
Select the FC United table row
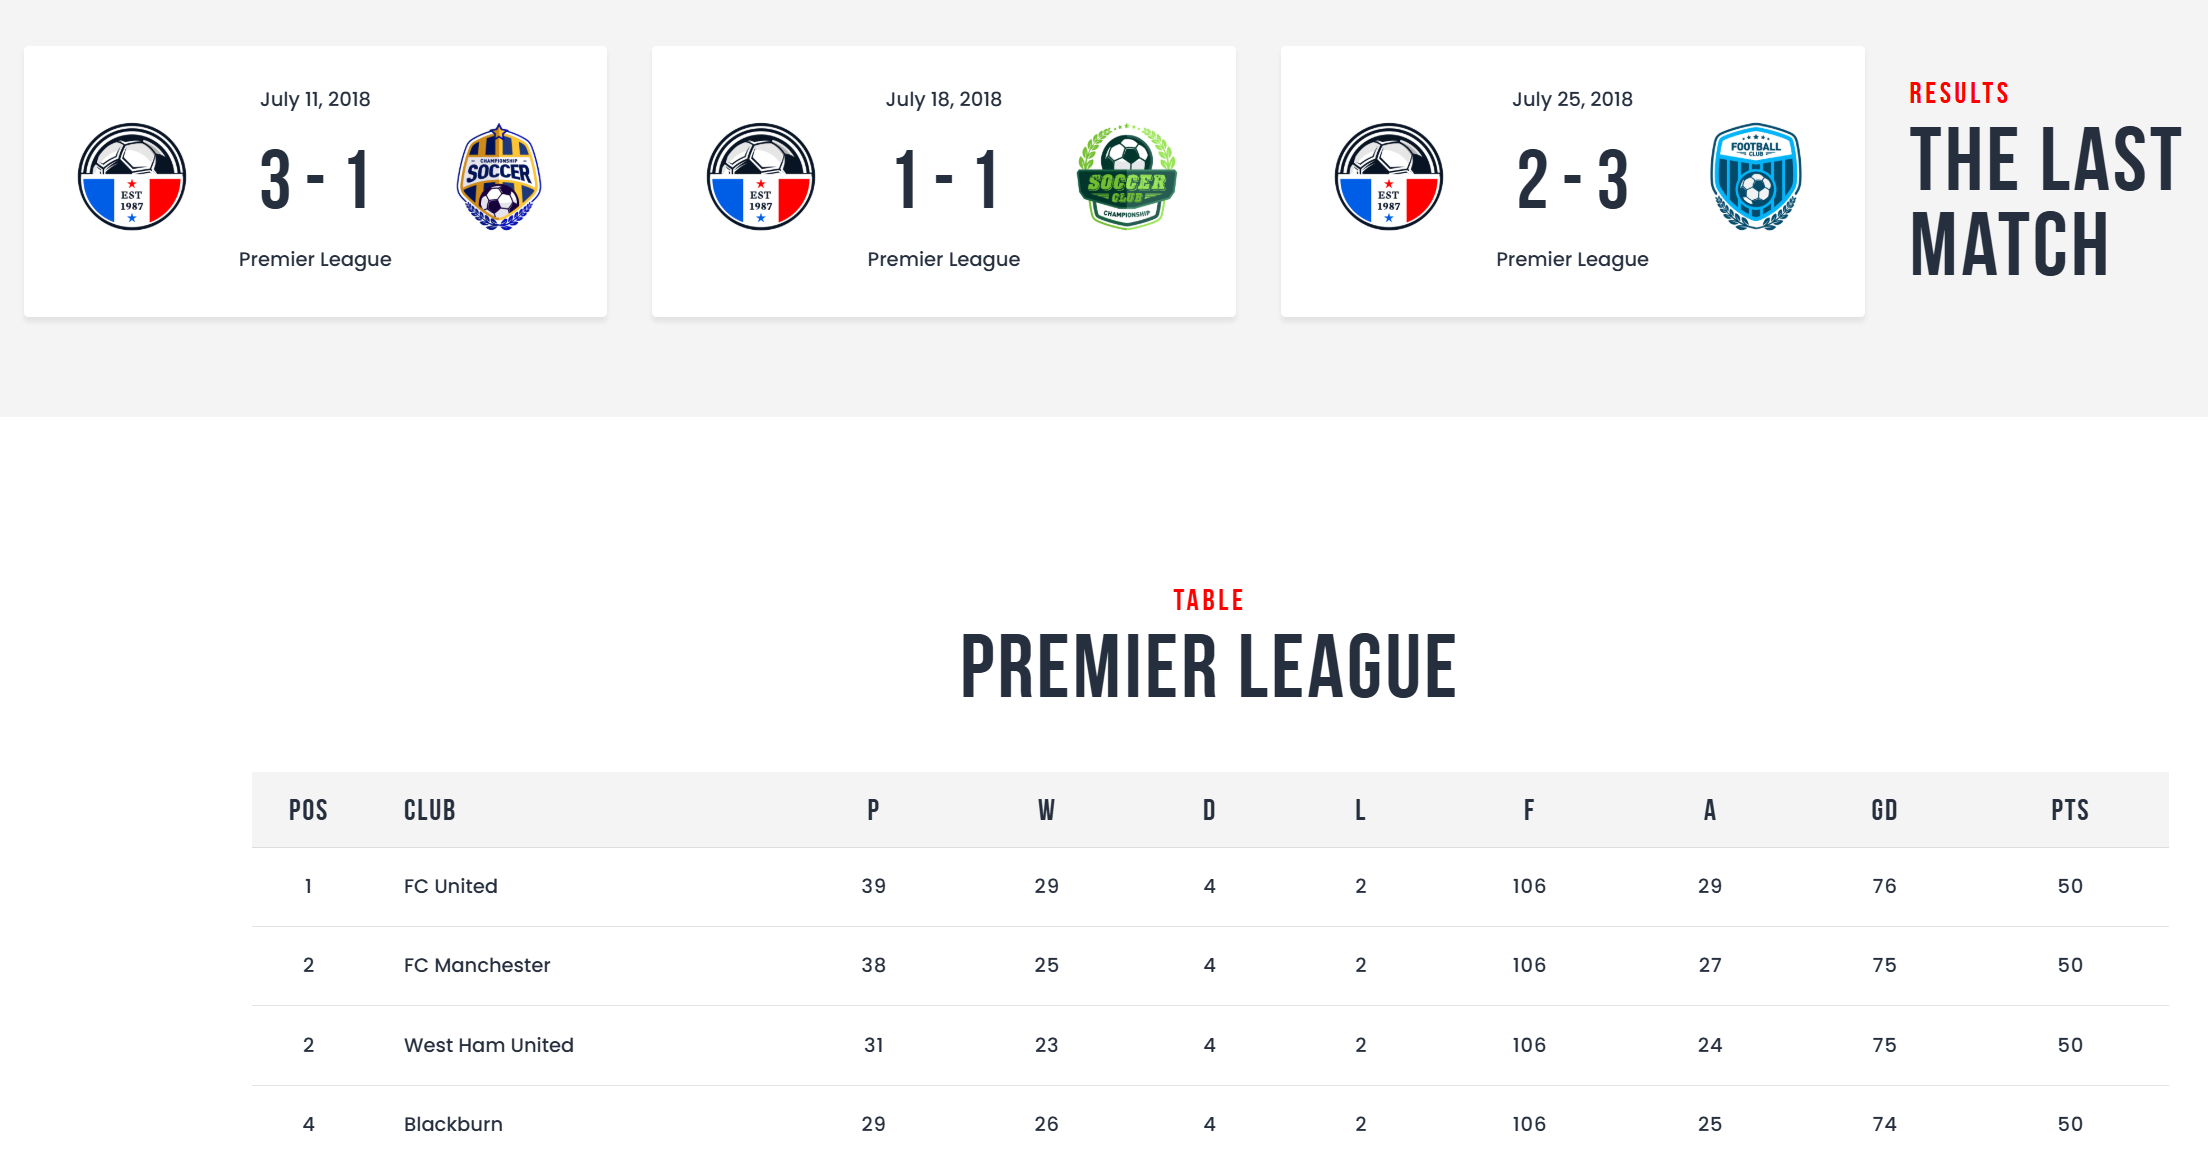click(451, 886)
